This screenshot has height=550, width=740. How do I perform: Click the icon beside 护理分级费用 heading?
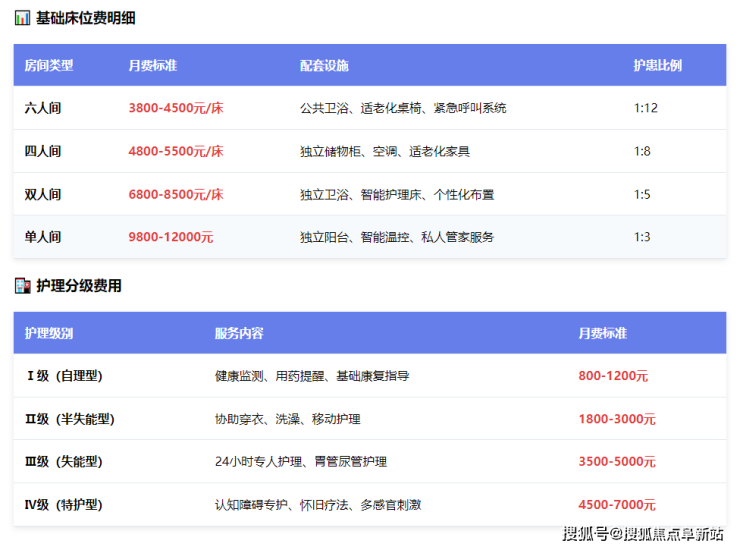click(x=22, y=286)
